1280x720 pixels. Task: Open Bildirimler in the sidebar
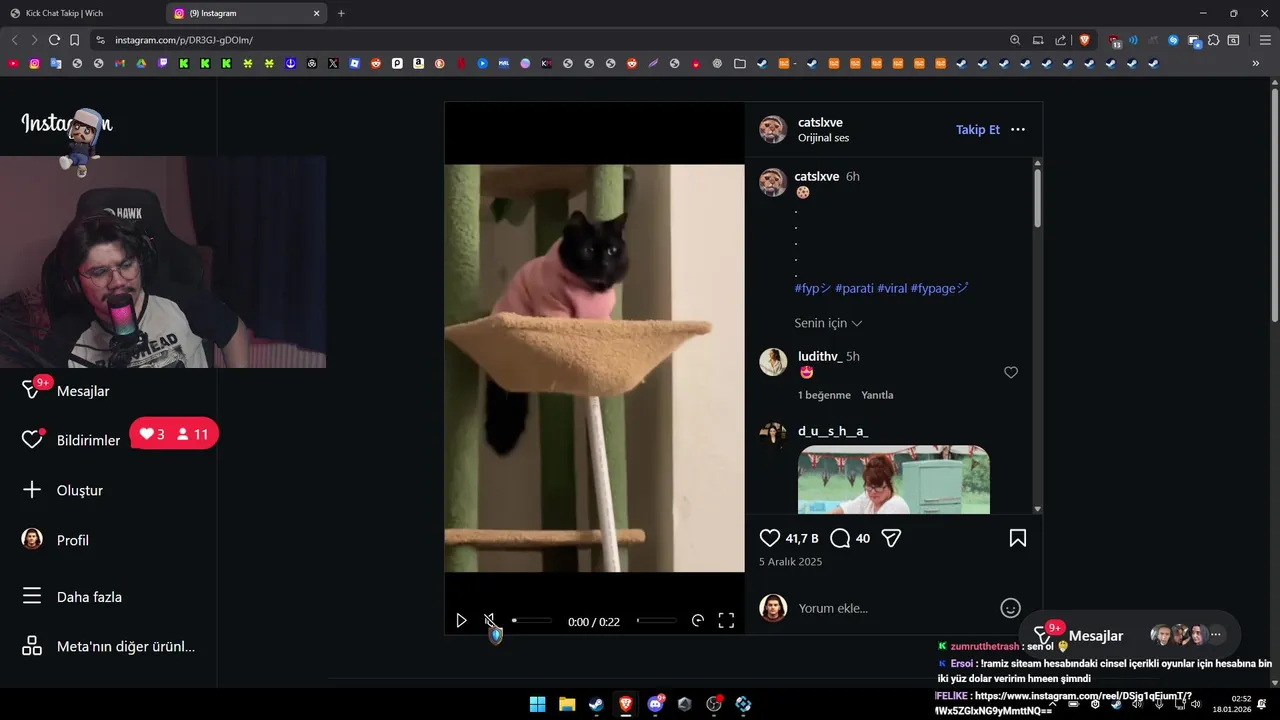click(x=70, y=440)
